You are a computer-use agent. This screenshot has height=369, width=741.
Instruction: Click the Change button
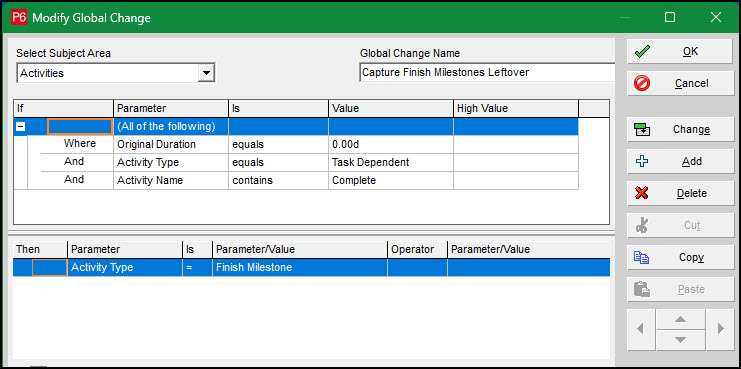680,129
